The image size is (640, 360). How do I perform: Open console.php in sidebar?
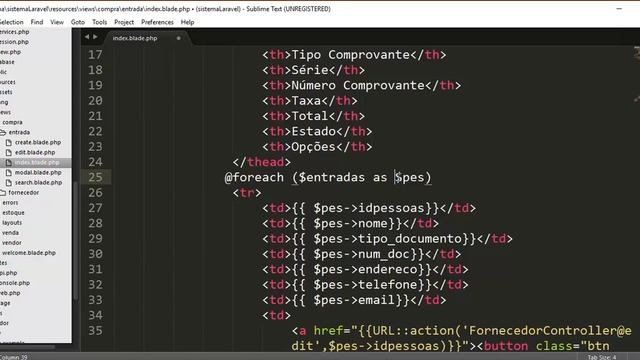pyautogui.click(x=15, y=283)
